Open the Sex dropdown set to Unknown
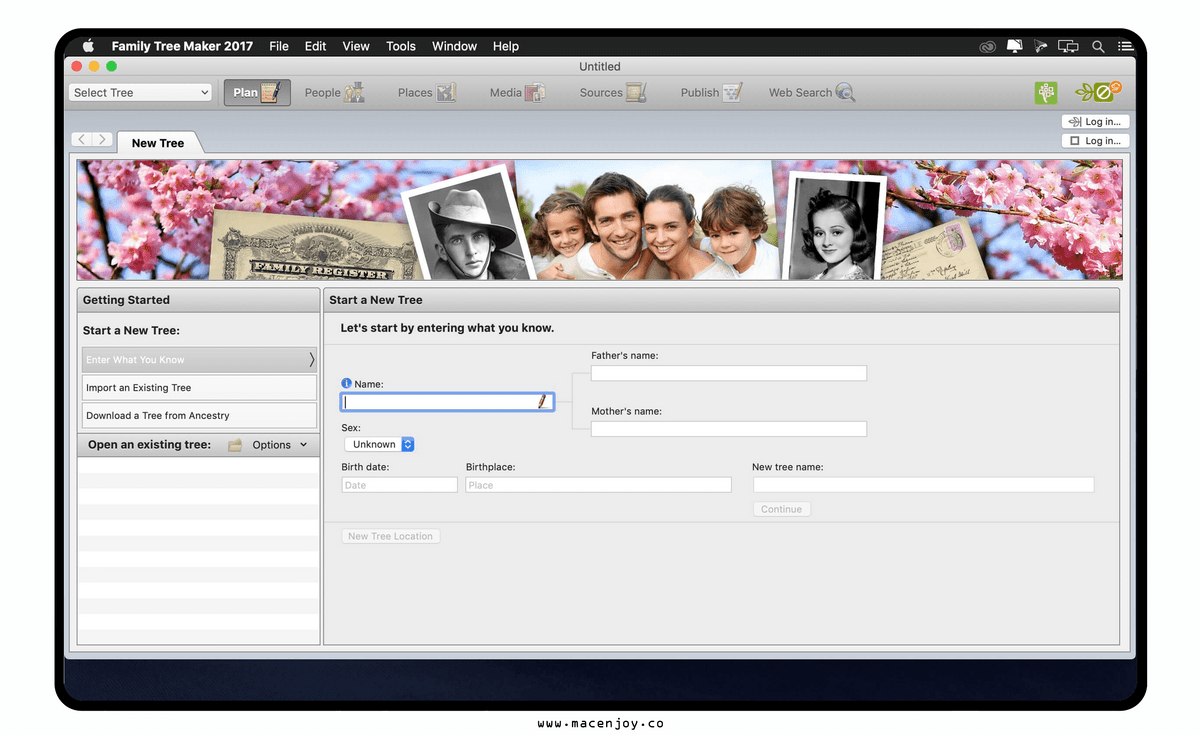Image resolution: width=1200 pixels, height=735 pixels. click(379, 444)
